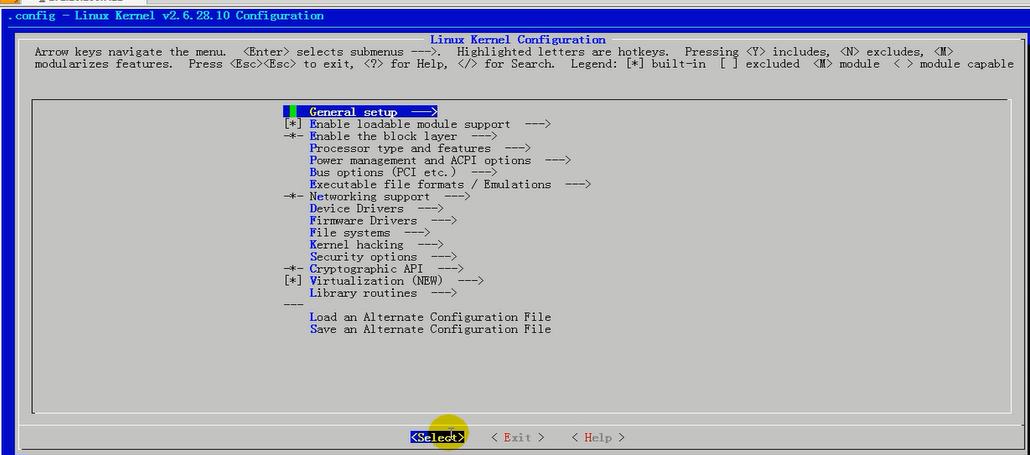
Task: Open the General setup submenu
Action: (x=361, y=112)
